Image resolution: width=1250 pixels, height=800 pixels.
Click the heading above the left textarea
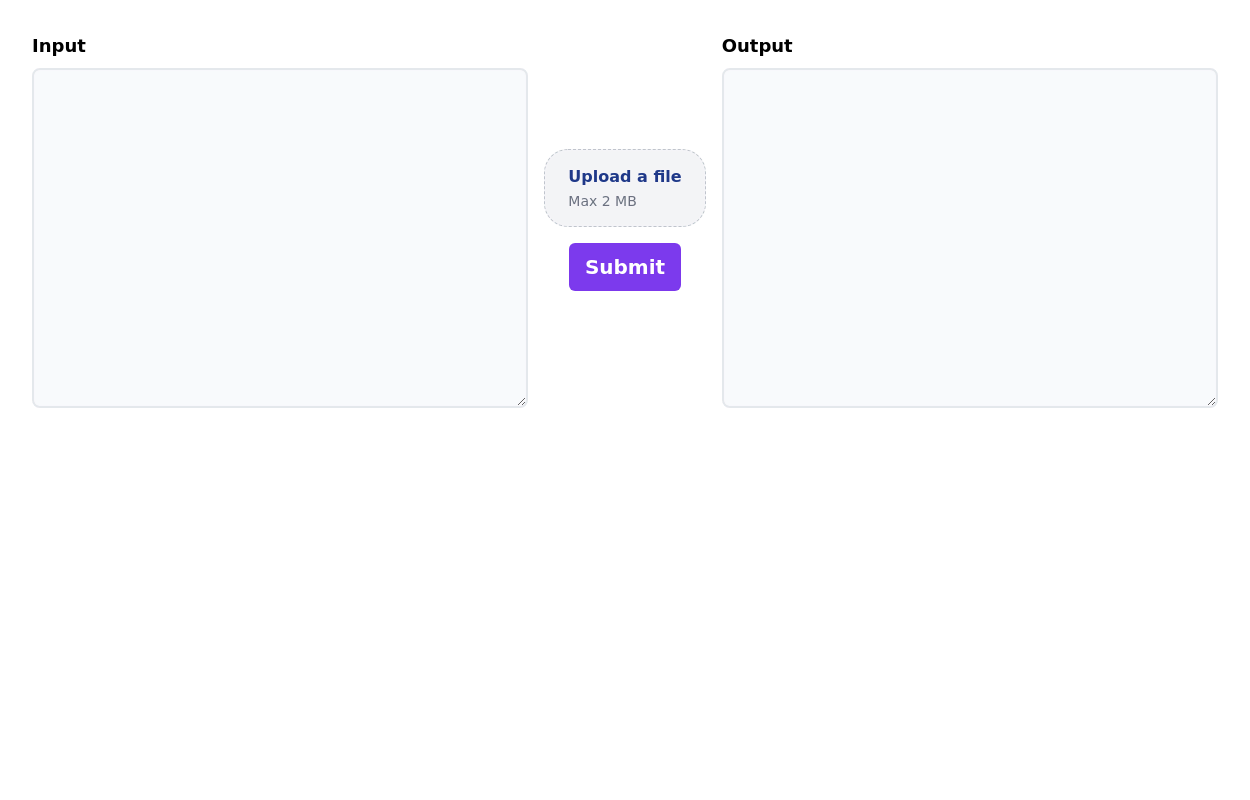tap(59, 46)
